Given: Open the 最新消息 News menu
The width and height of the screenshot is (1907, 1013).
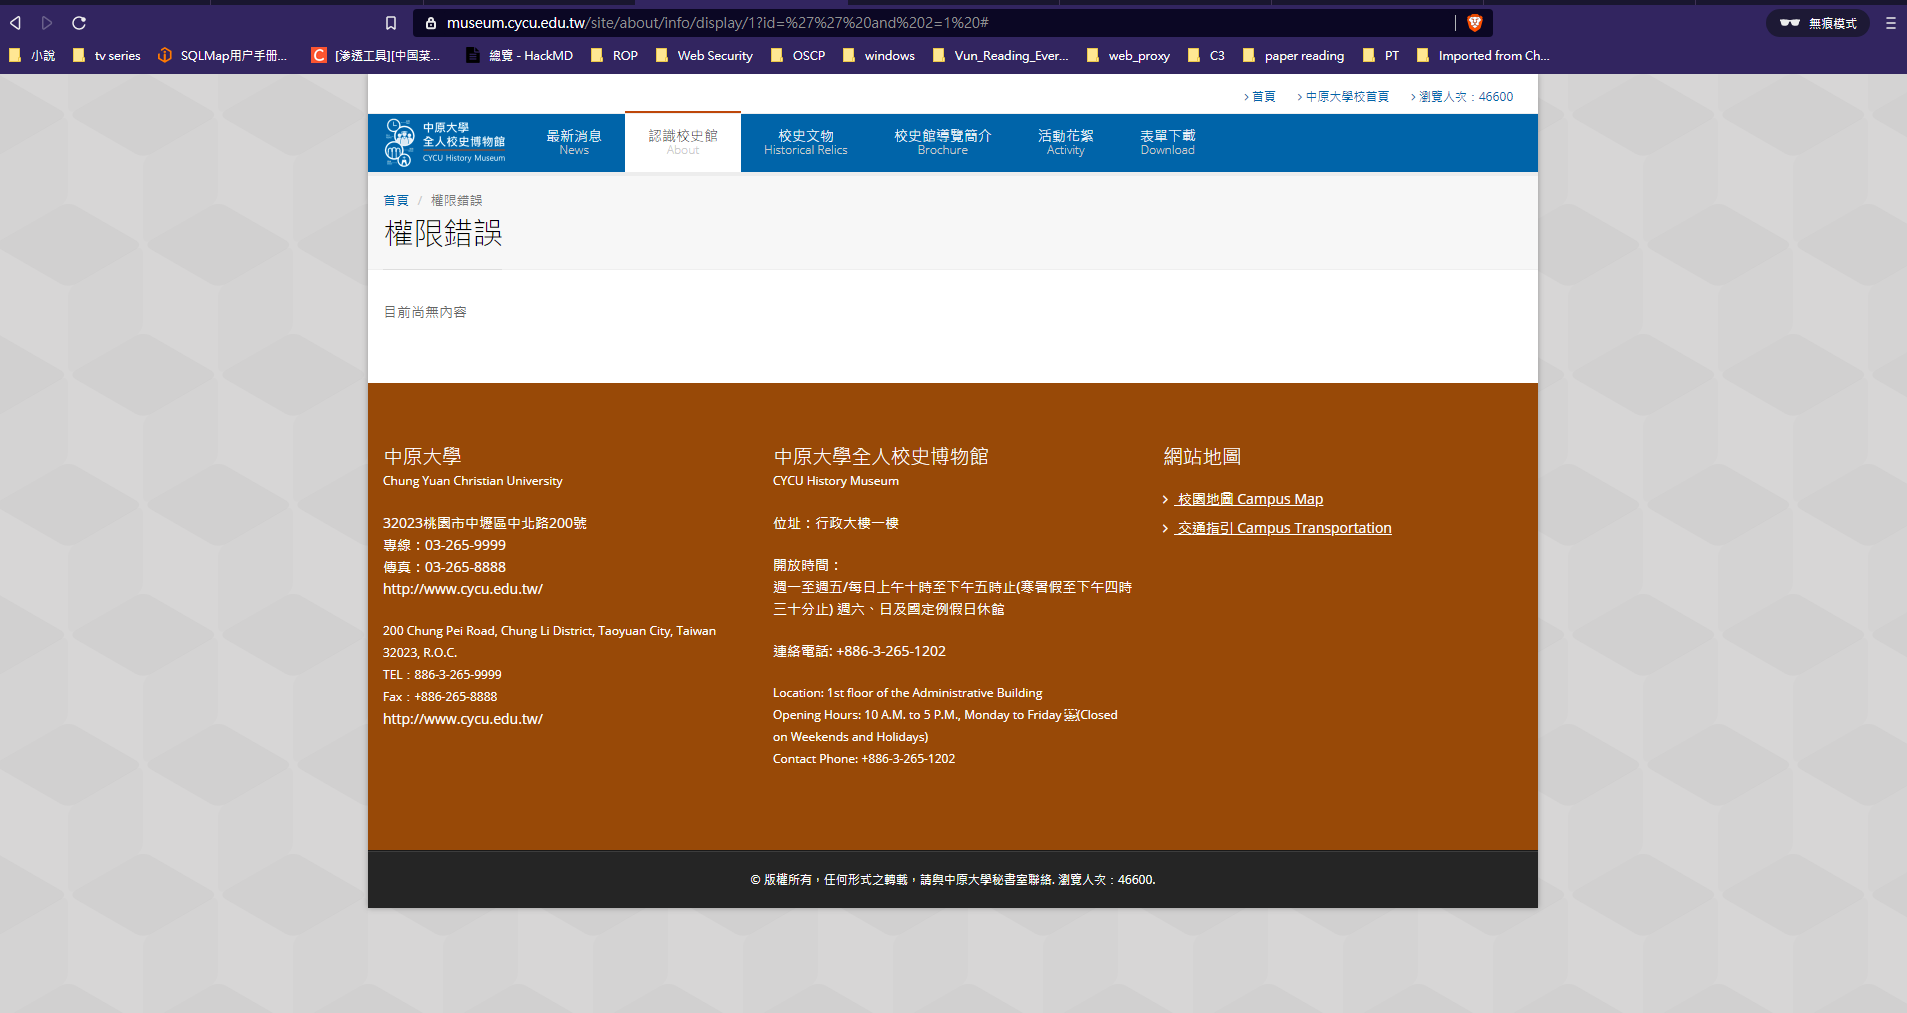Looking at the screenshot, I should [574, 142].
